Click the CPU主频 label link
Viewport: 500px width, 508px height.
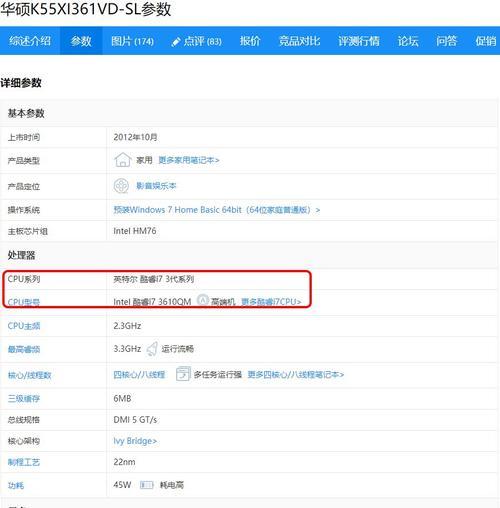point(24,326)
